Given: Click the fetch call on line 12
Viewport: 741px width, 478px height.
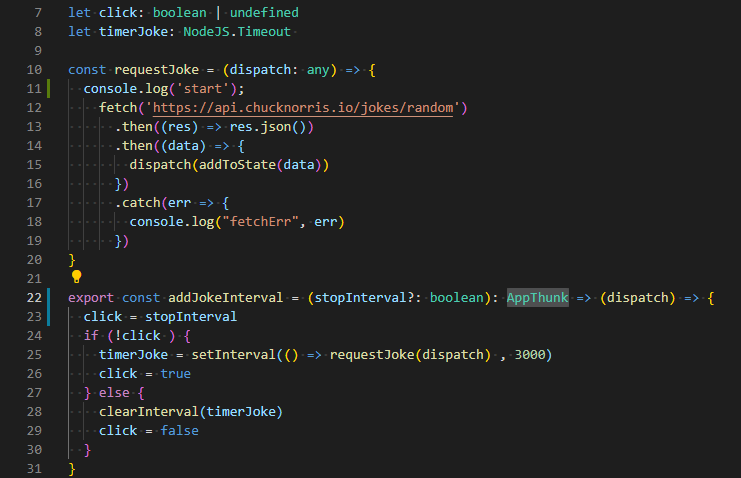Looking at the screenshot, I should (x=118, y=108).
